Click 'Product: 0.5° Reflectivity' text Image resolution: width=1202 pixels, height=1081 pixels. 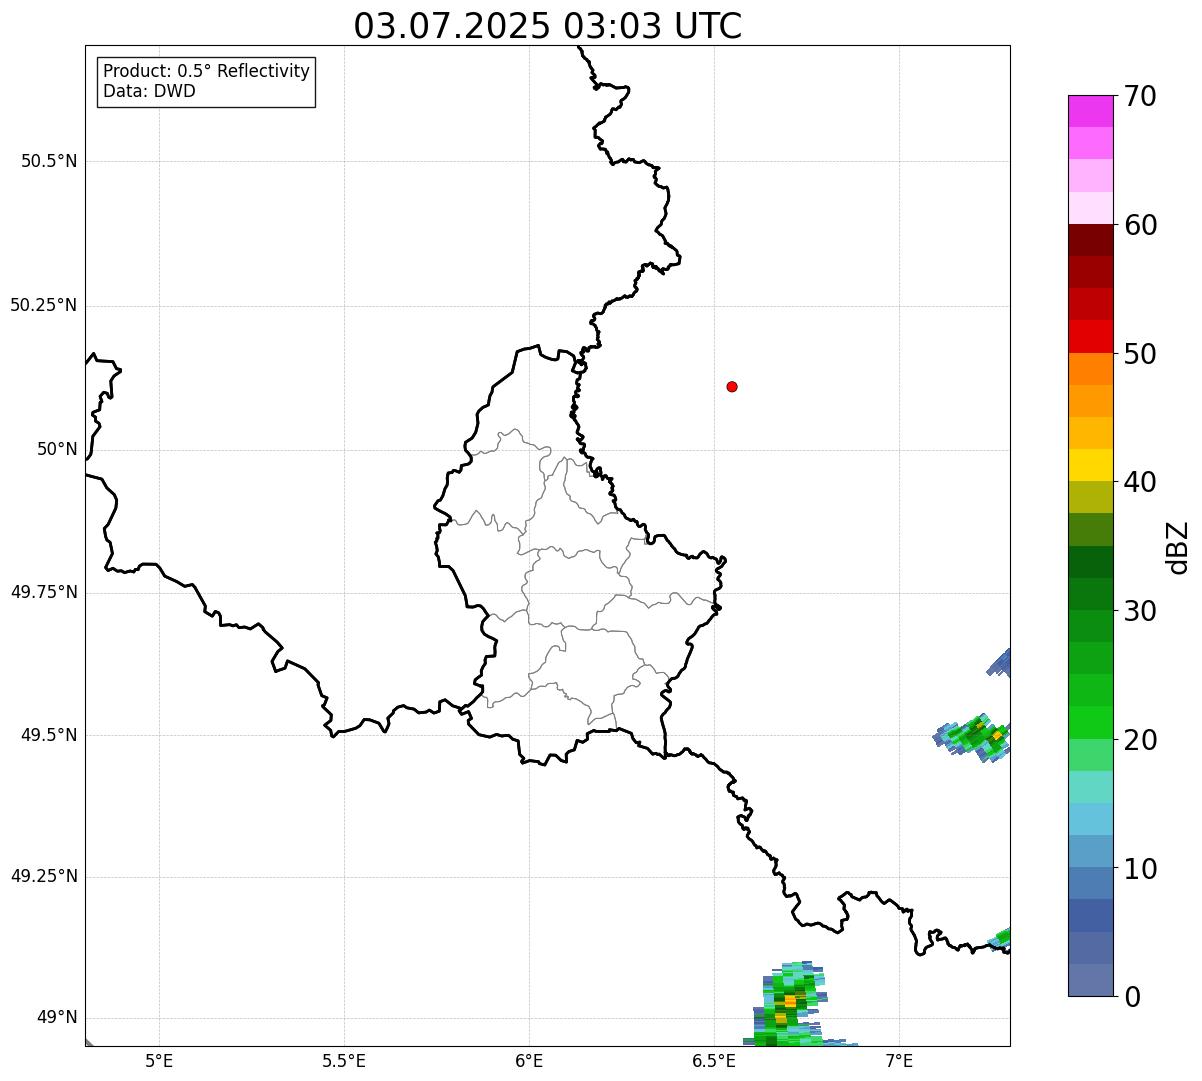click(206, 72)
